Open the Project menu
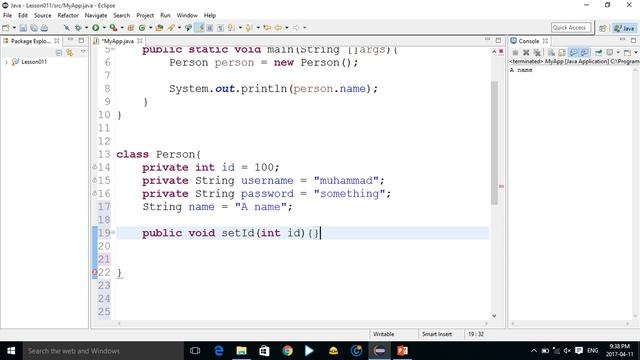 pos(145,15)
